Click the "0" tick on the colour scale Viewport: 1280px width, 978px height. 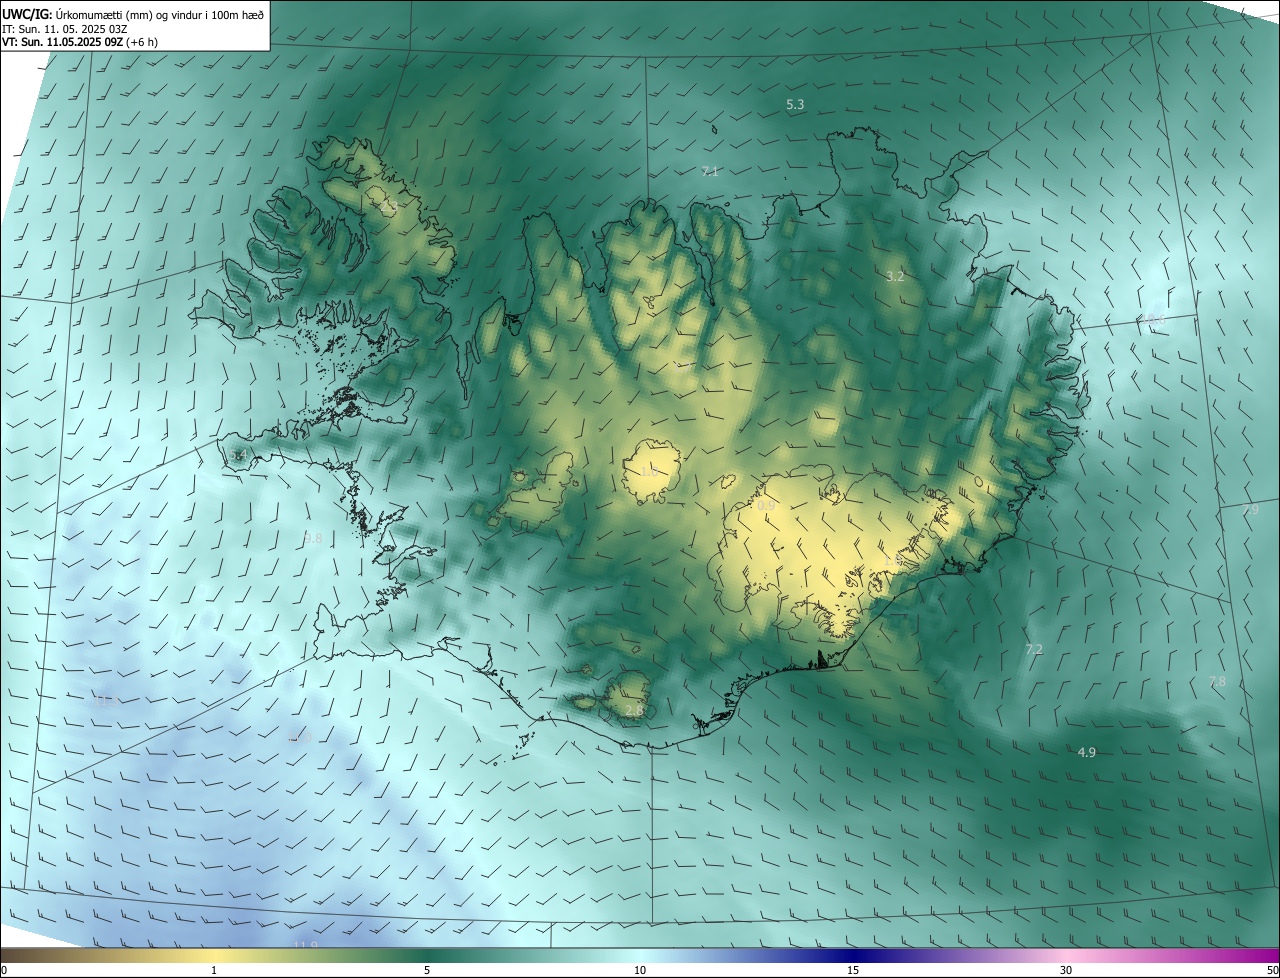click(4, 970)
